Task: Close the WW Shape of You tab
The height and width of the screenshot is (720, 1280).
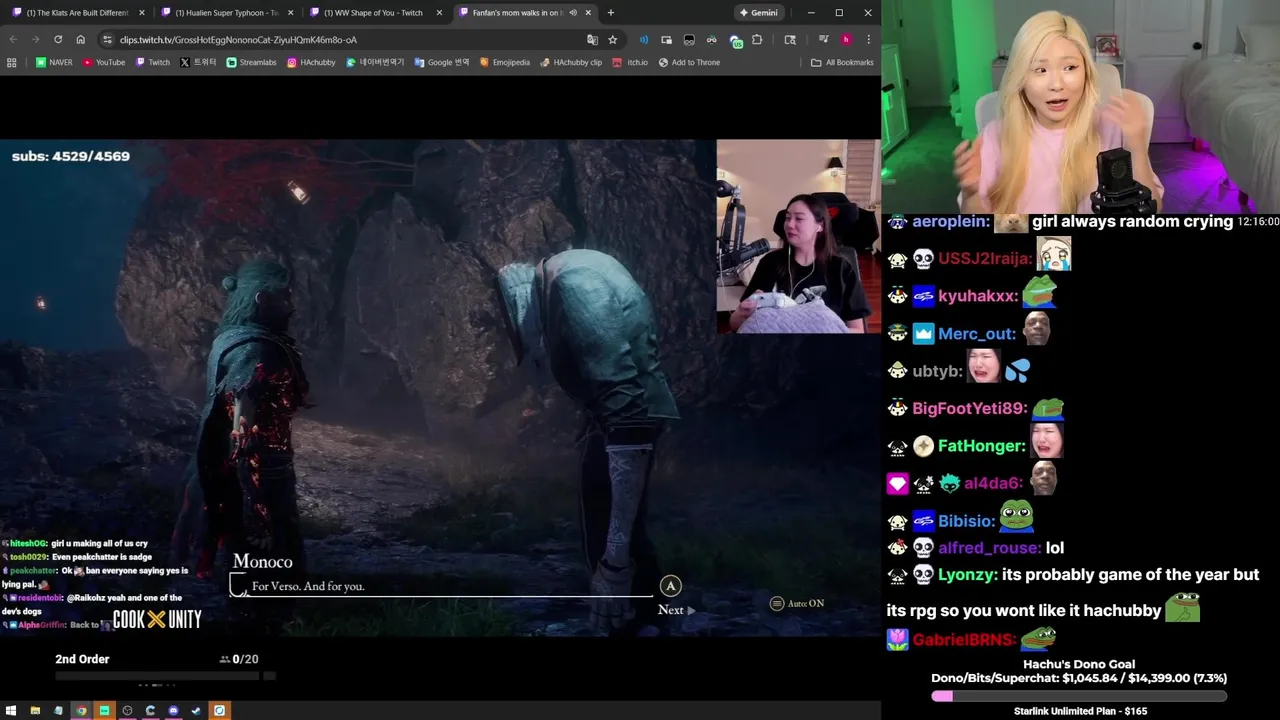Action: click(439, 12)
